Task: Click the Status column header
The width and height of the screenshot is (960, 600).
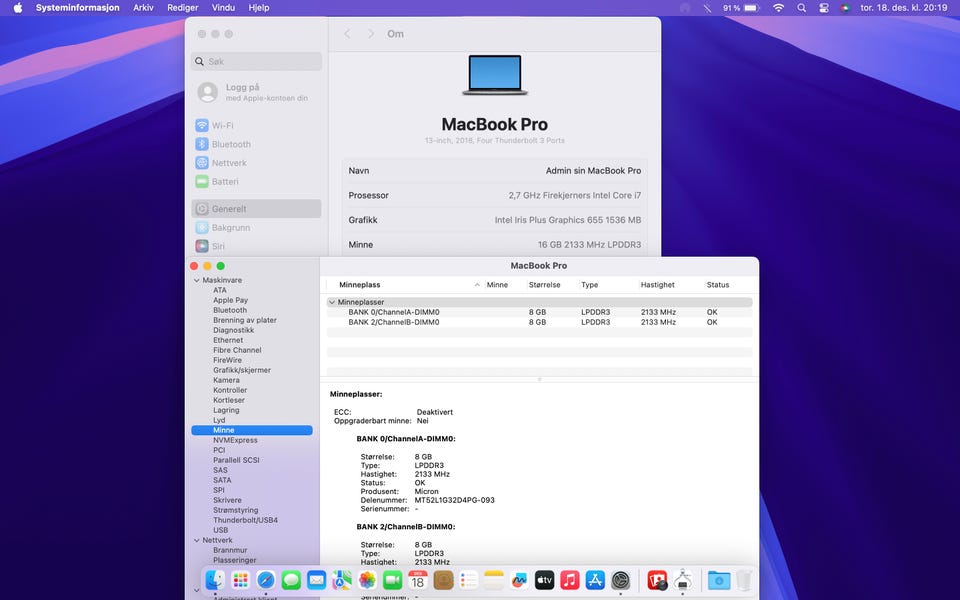Action: tap(718, 285)
